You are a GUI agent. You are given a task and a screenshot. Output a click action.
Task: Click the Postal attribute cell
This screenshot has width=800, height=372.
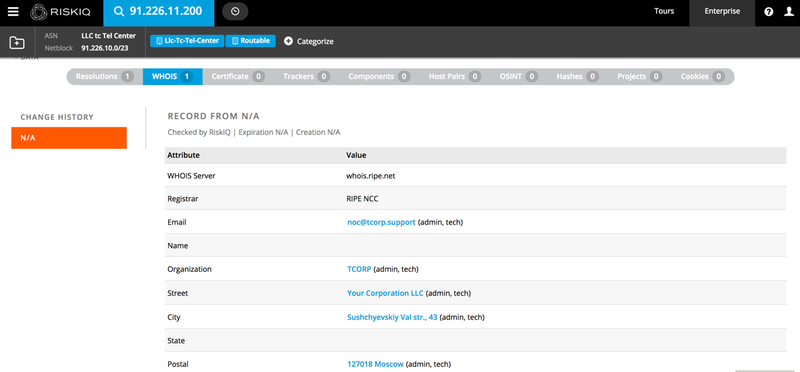pyautogui.click(x=178, y=364)
